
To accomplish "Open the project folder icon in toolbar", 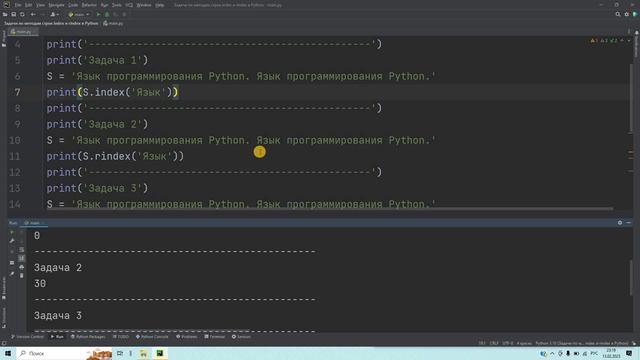I will coord(5,14).
